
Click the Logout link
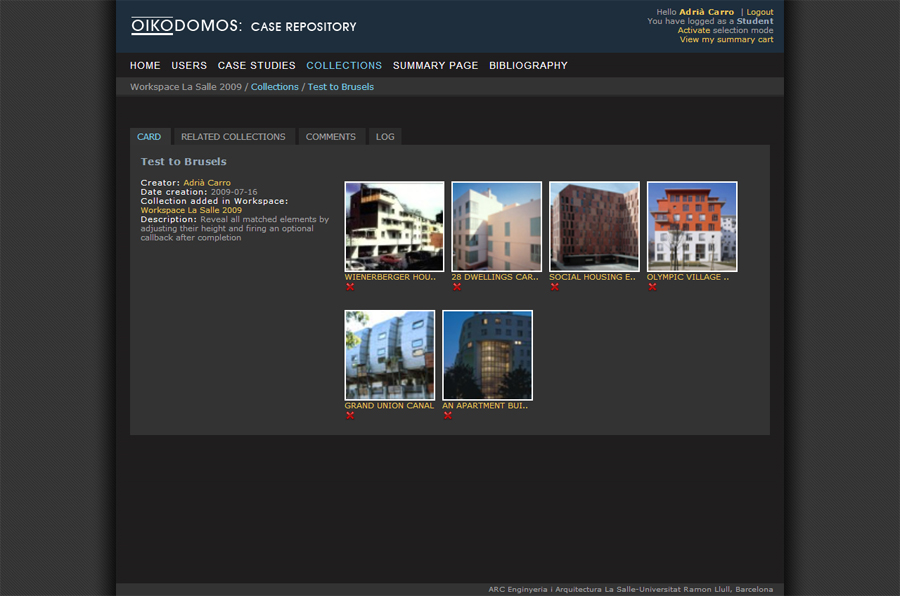[759, 12]
